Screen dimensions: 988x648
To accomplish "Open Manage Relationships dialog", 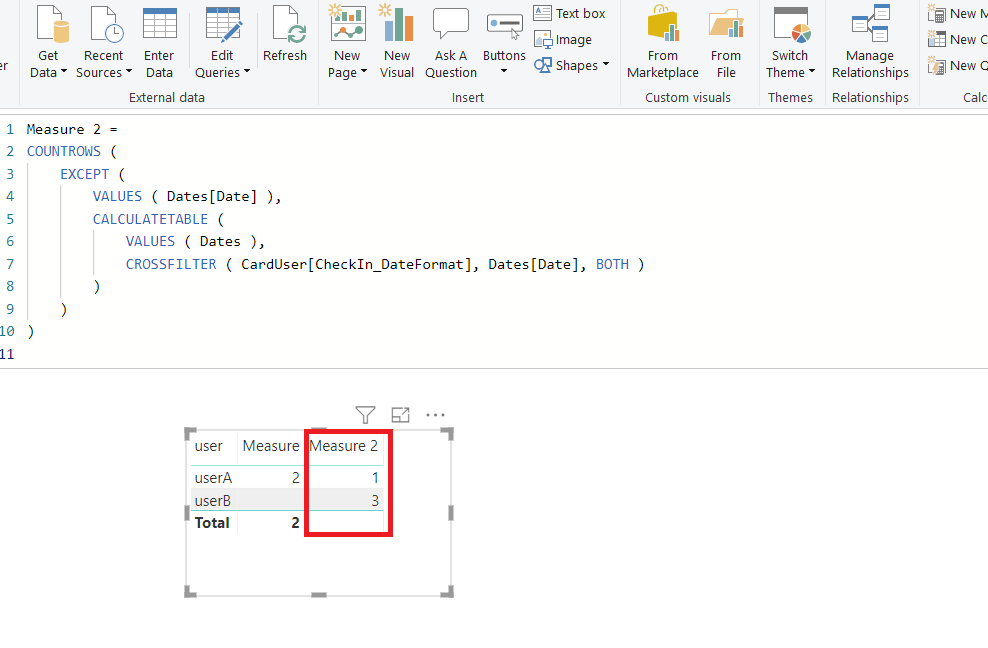I will click(x=869, y=32).
